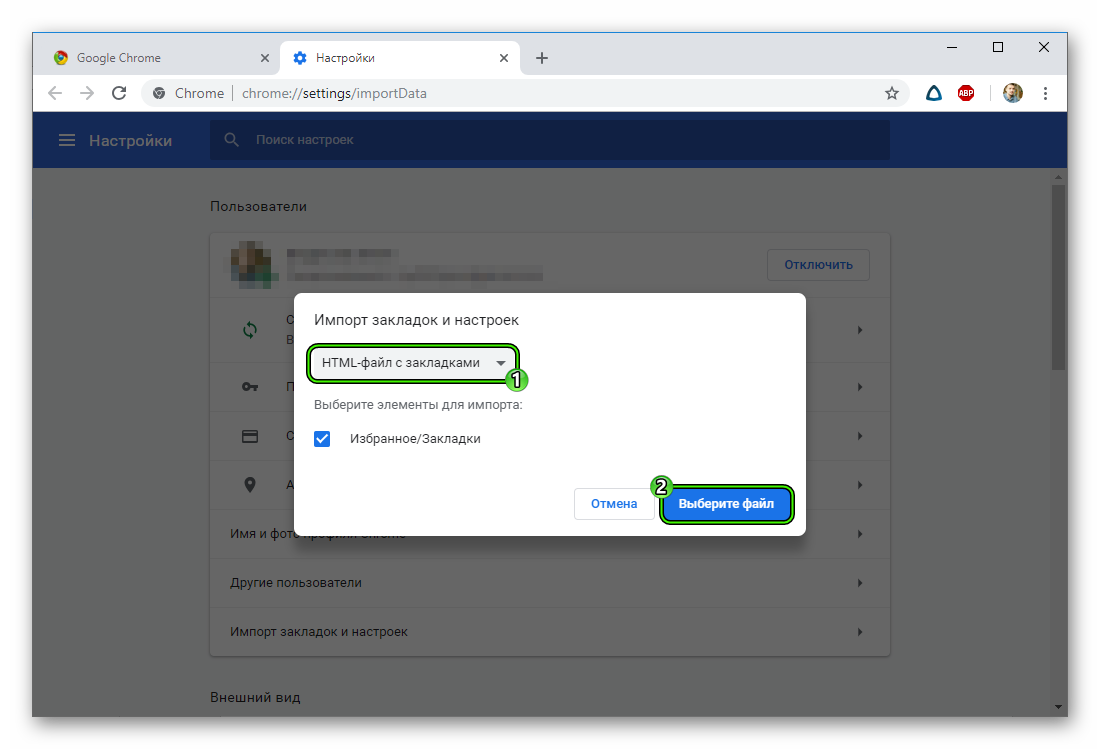Click the browser back arrow
The width and height of the screenshot is (1100, 749).
pos(55,93)
